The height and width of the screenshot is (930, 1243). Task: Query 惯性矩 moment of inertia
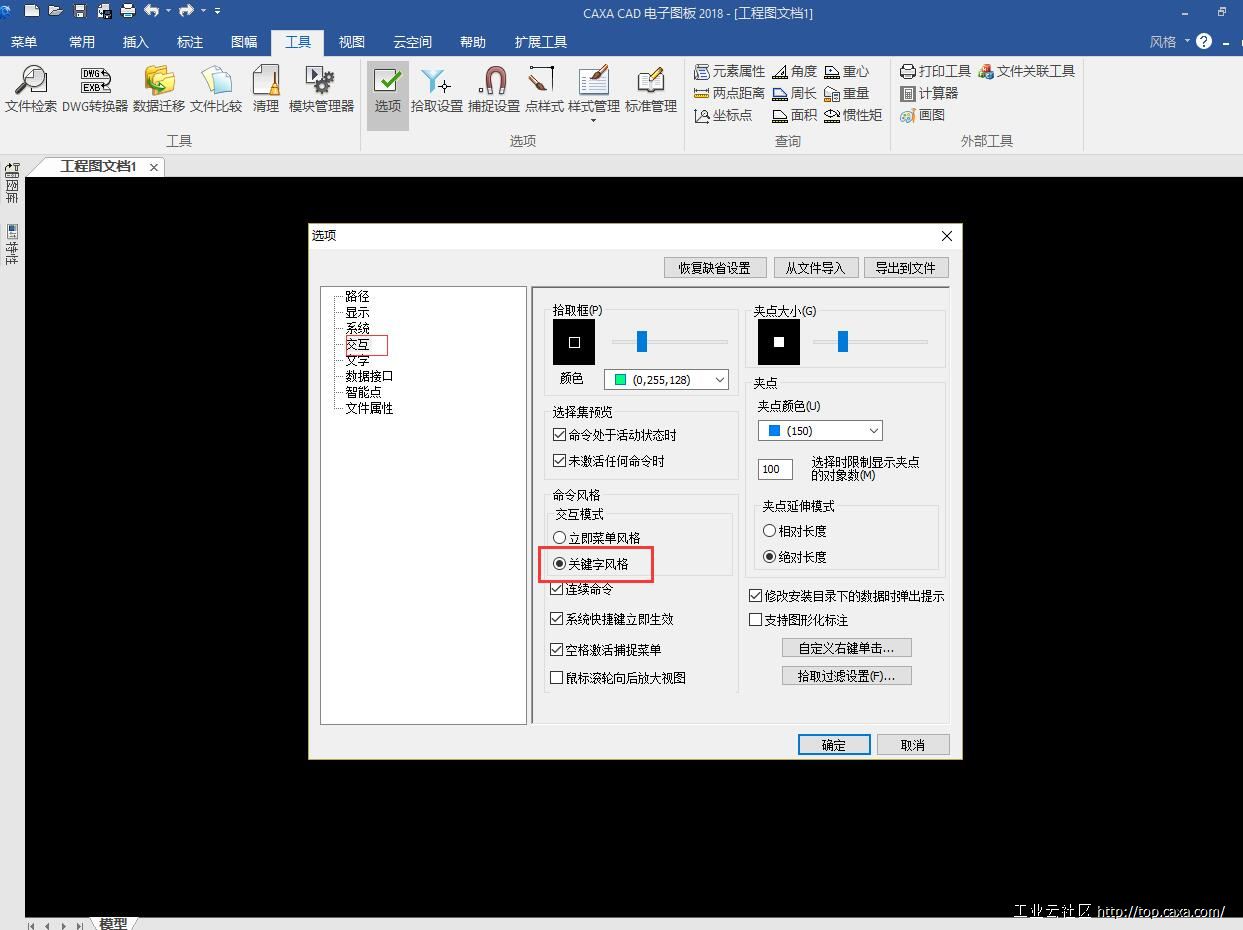click(x=853, y=115)
